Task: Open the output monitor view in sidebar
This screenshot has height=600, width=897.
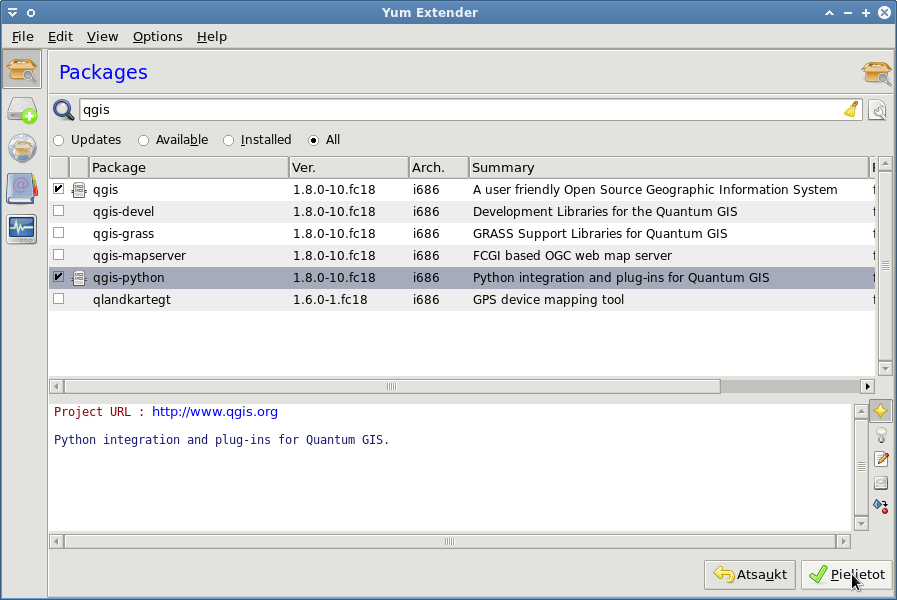Action: (22, 229)
